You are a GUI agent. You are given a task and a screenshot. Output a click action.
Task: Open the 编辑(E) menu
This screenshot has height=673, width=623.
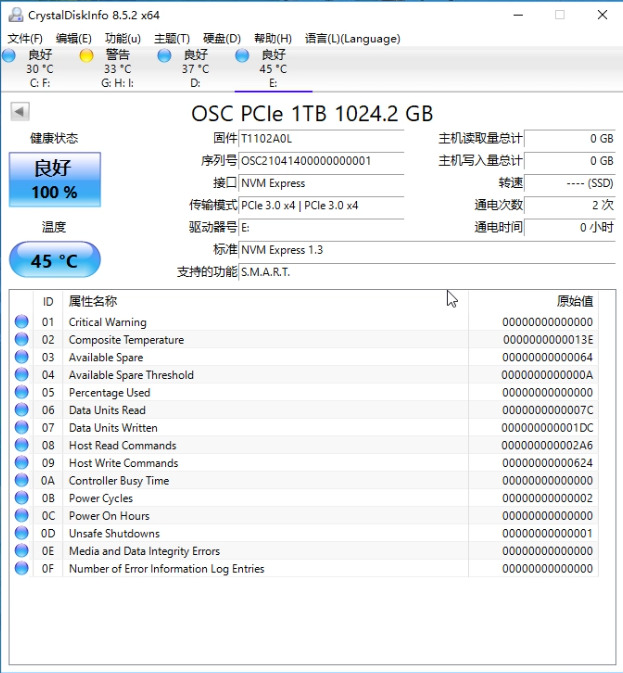click(x=73, y=39)
